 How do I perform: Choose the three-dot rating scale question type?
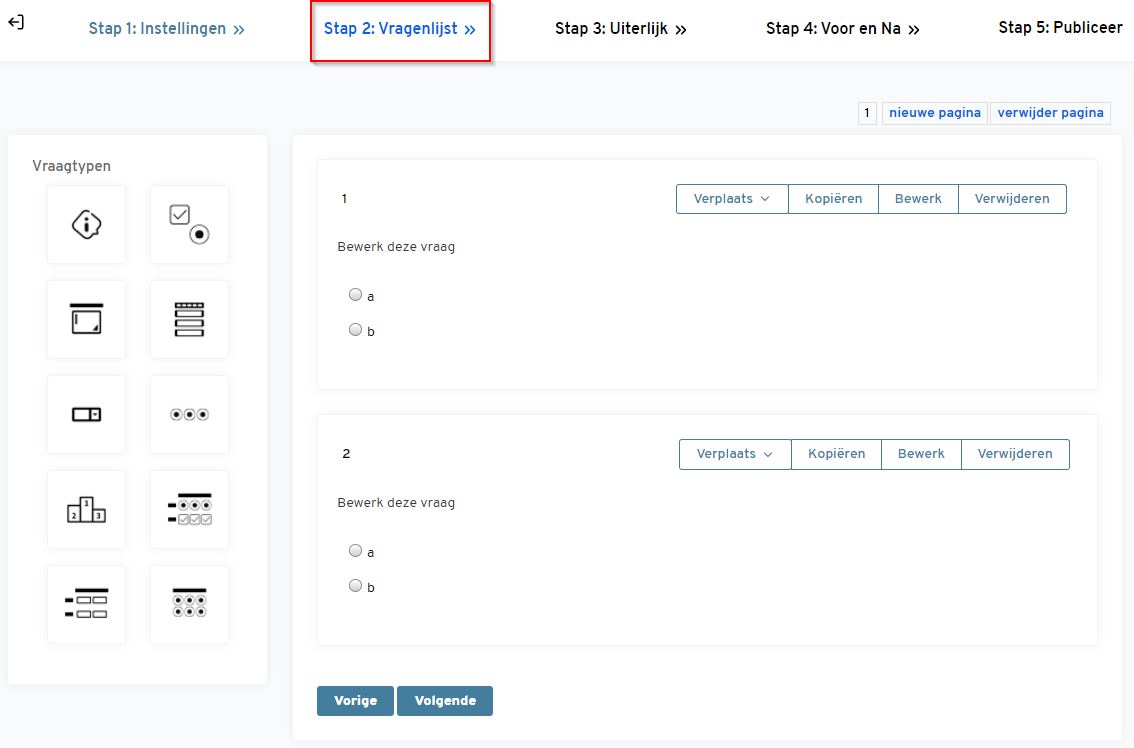point(189,415)
